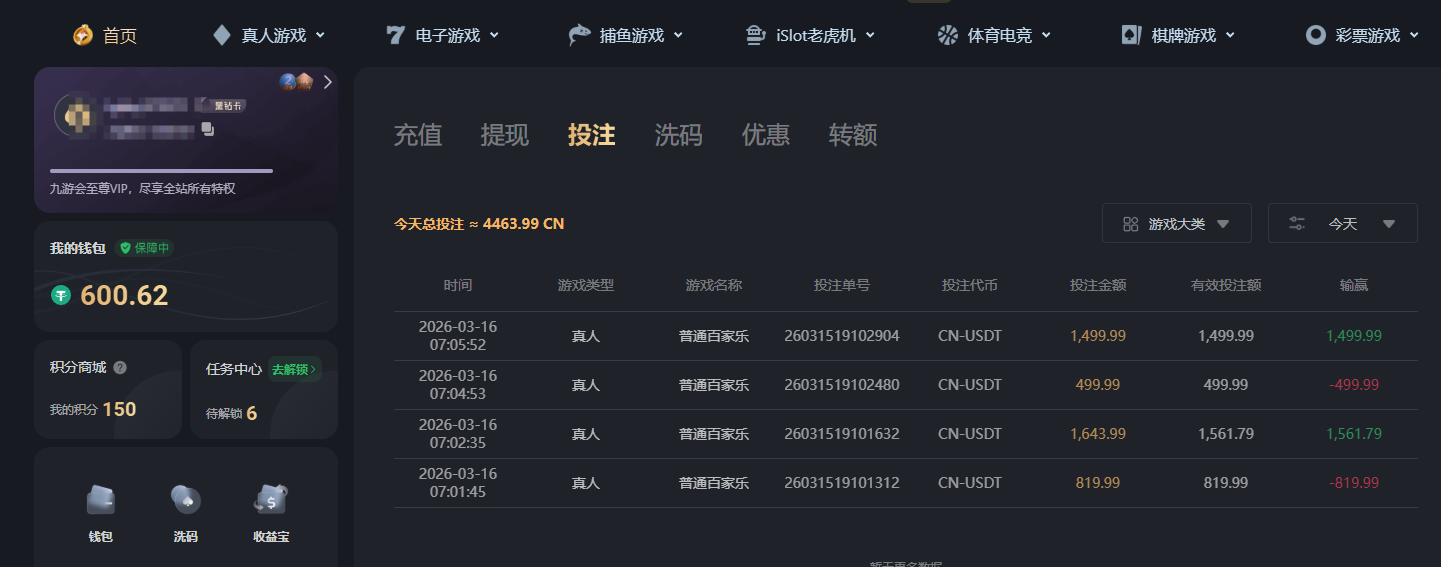Switch to the 充值 tab
Viewport: 1441px width, 567px height.
[x=418, y=135]
